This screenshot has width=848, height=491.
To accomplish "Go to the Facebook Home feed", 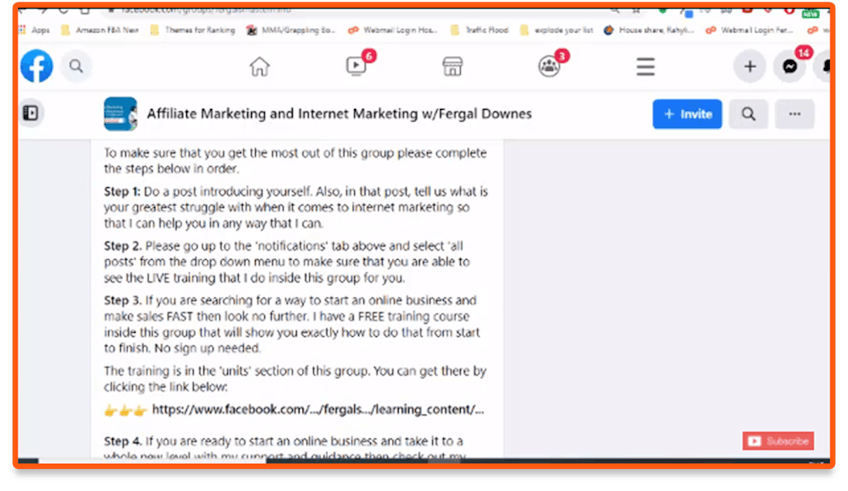I will click(259, 67).
